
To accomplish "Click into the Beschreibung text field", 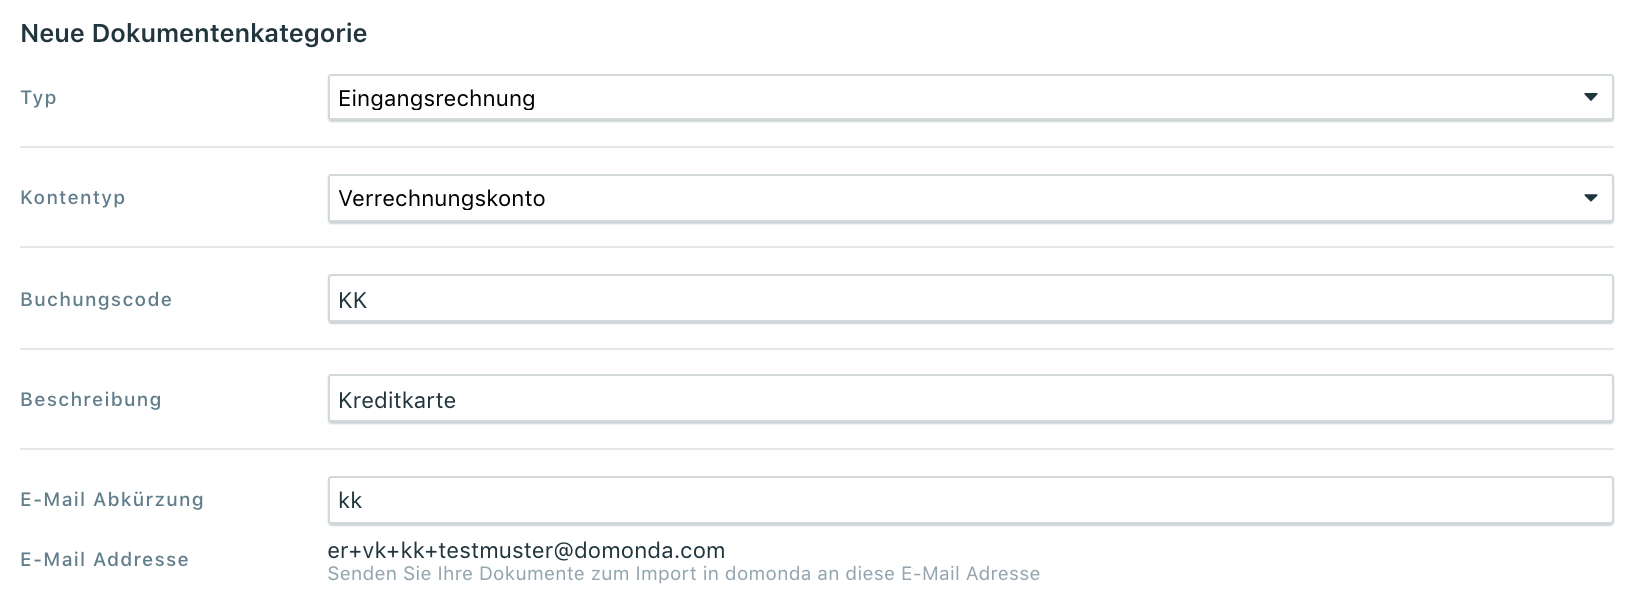I will pyautogui.click(x=970, y=400).
